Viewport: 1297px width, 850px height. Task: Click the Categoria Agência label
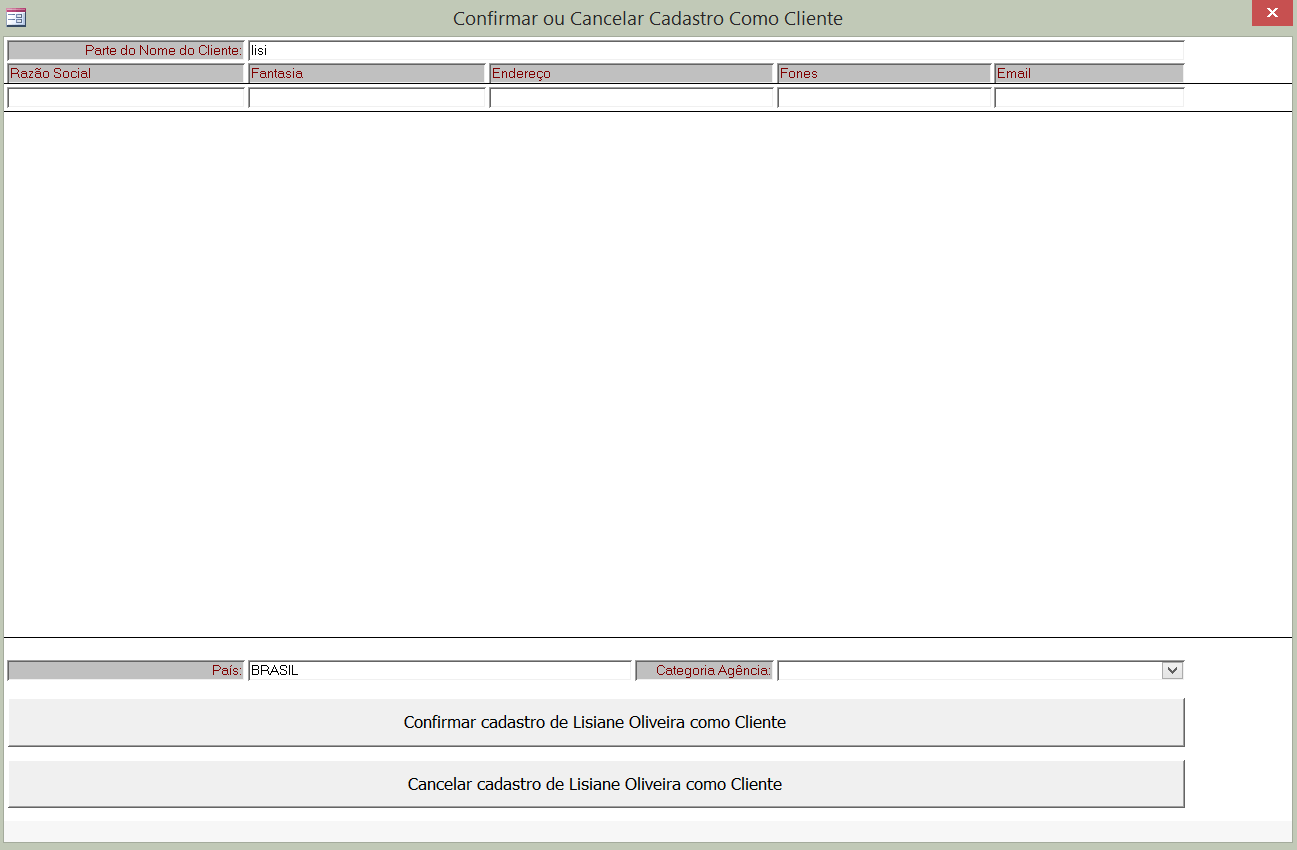[x=704, y=670]
